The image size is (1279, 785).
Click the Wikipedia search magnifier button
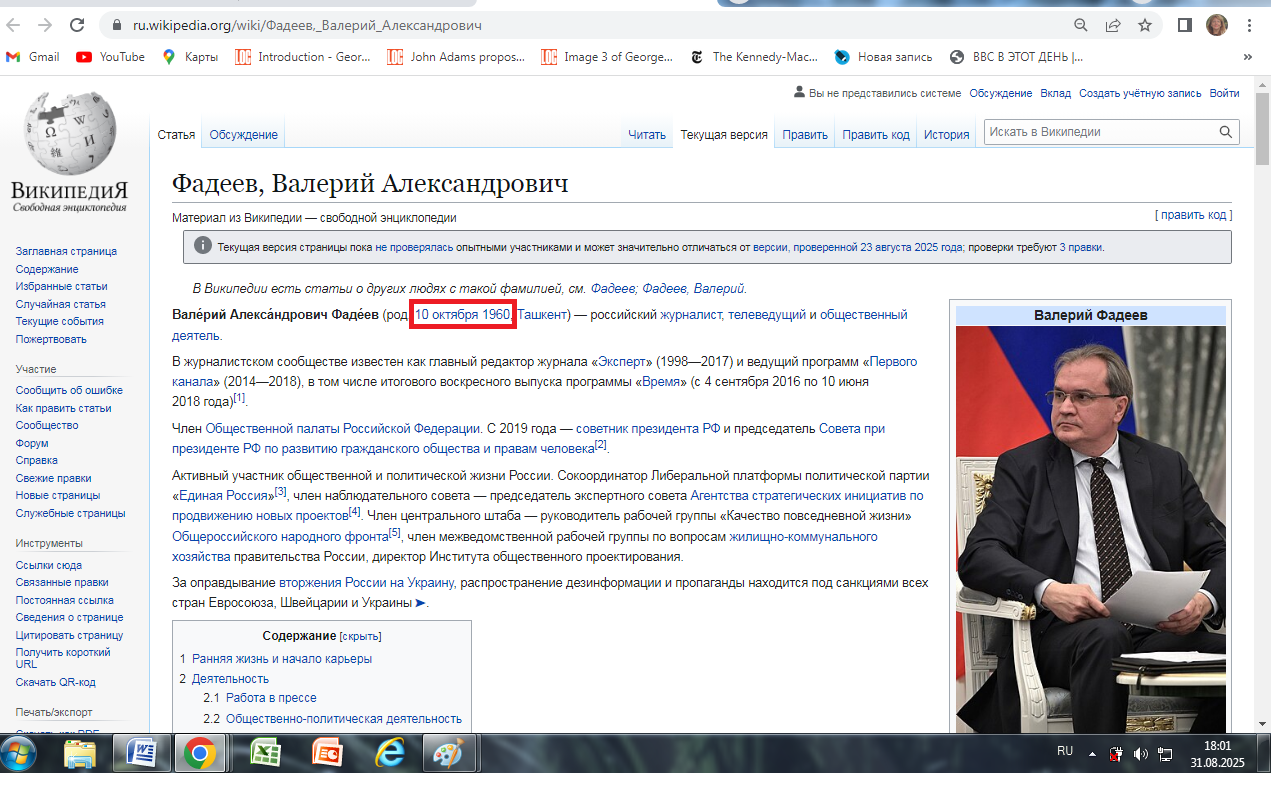tap(1226, 132)
